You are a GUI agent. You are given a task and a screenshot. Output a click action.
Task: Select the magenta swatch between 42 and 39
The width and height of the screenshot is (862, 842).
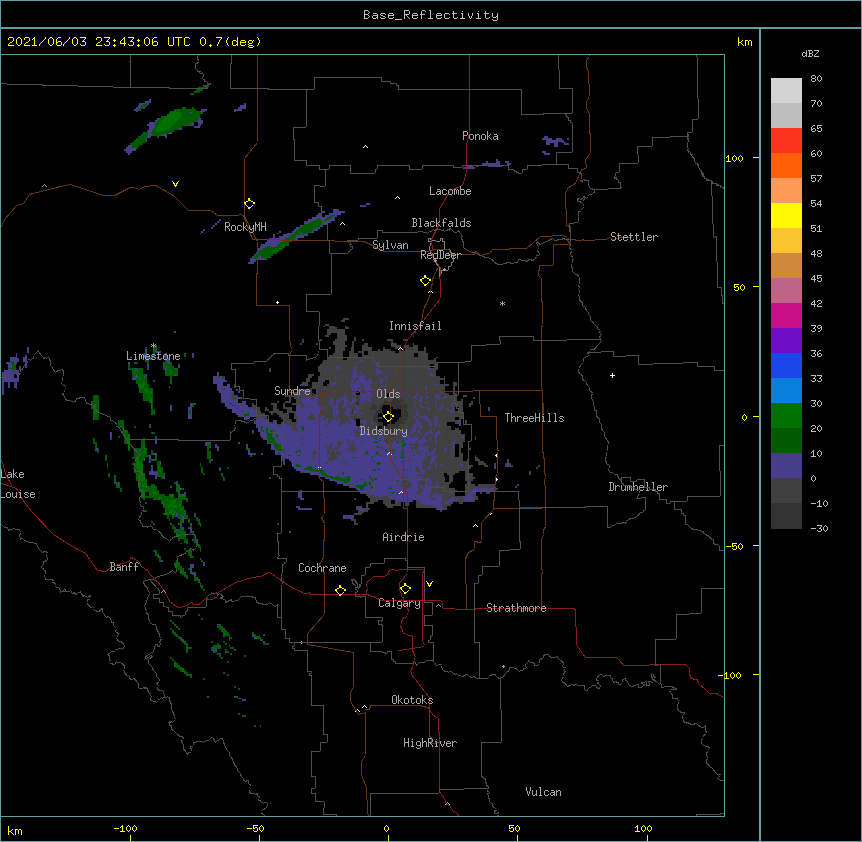786,315
